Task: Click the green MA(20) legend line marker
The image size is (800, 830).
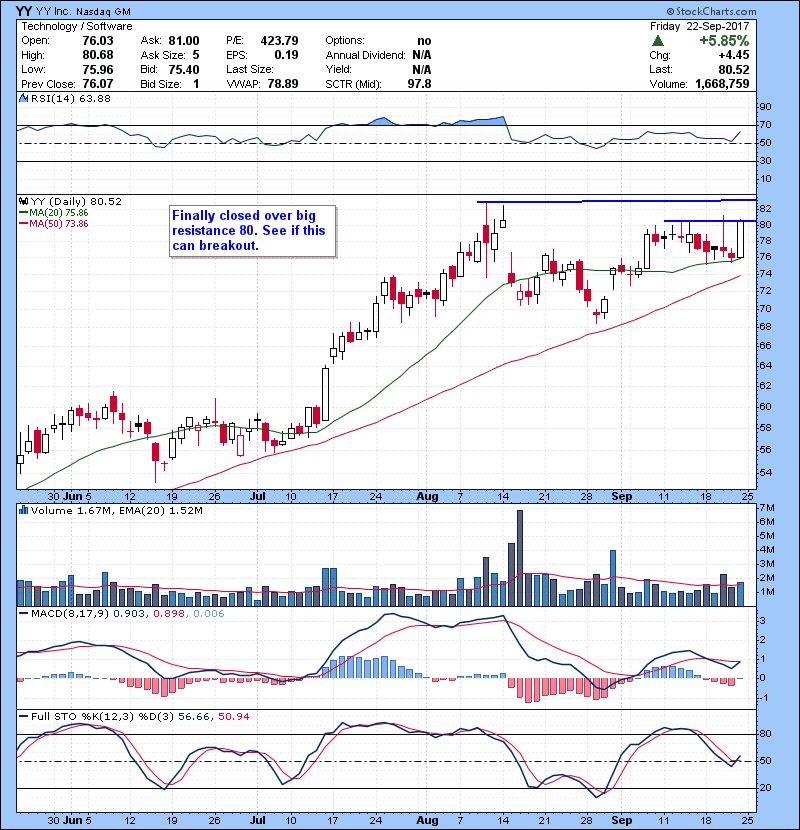Action: pyautogui.click(x=23, y=212)
